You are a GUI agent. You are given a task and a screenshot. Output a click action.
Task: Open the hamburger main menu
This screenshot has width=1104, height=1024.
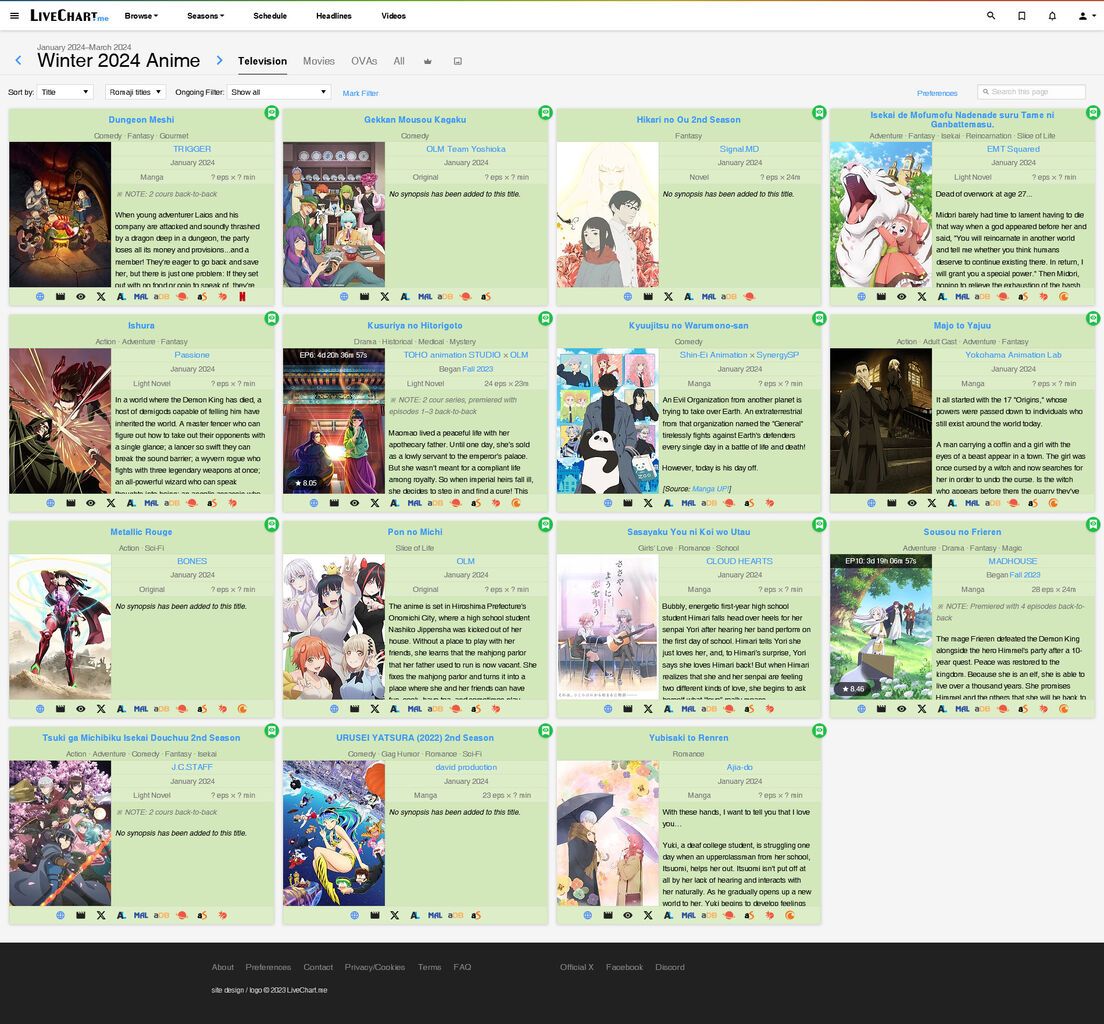click(14, 15)
